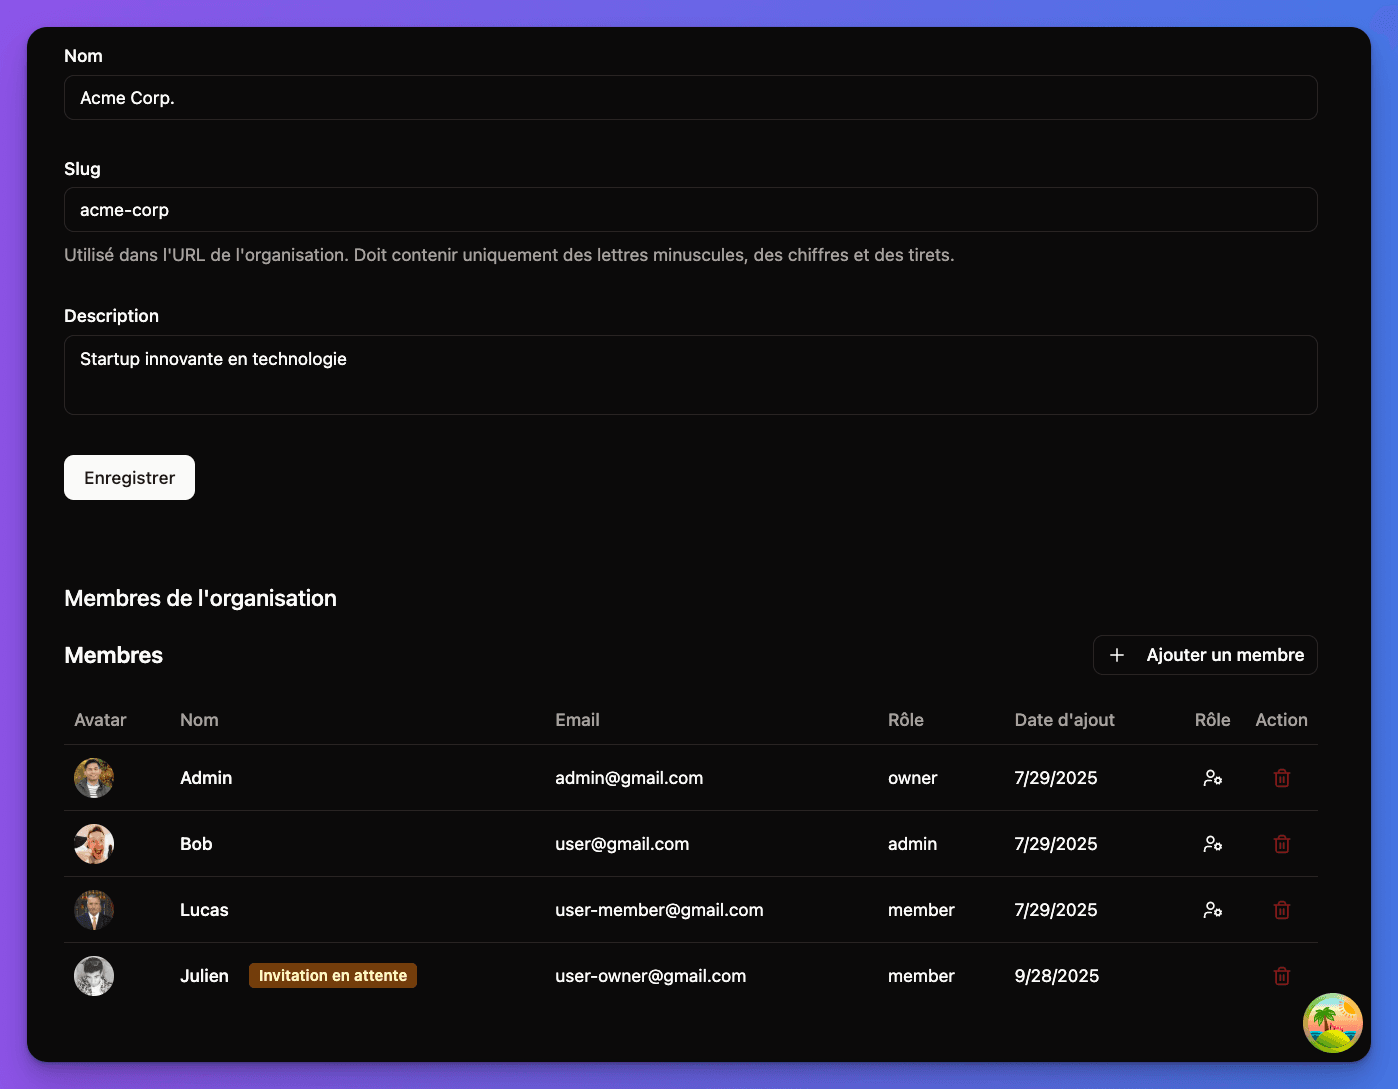Open the tropical island badge in the corner
1398x1089 pixels.
pos(1332,1023)
